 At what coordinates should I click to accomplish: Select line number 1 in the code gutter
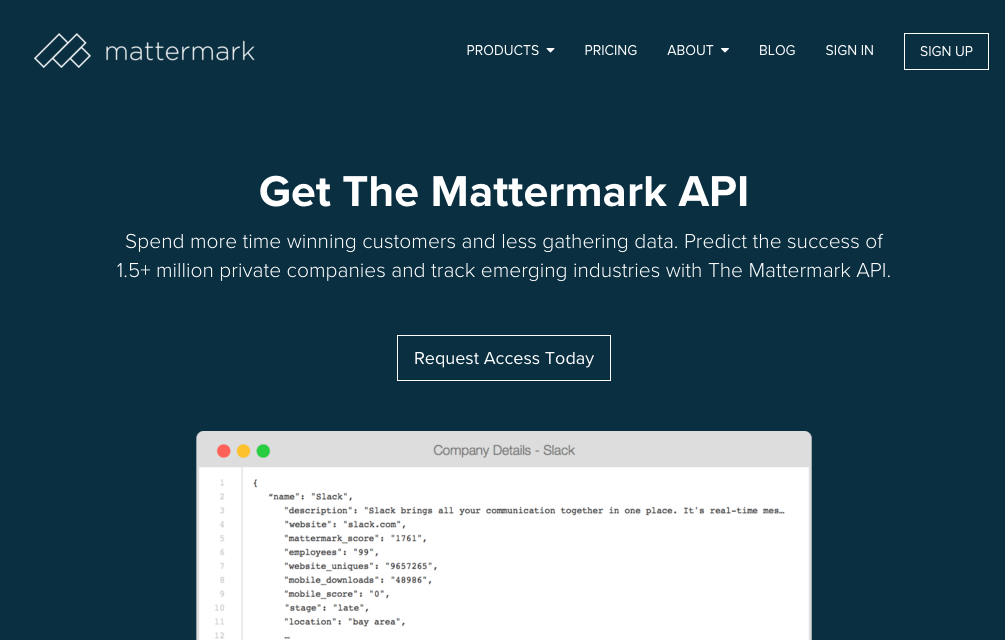[221, 483]
